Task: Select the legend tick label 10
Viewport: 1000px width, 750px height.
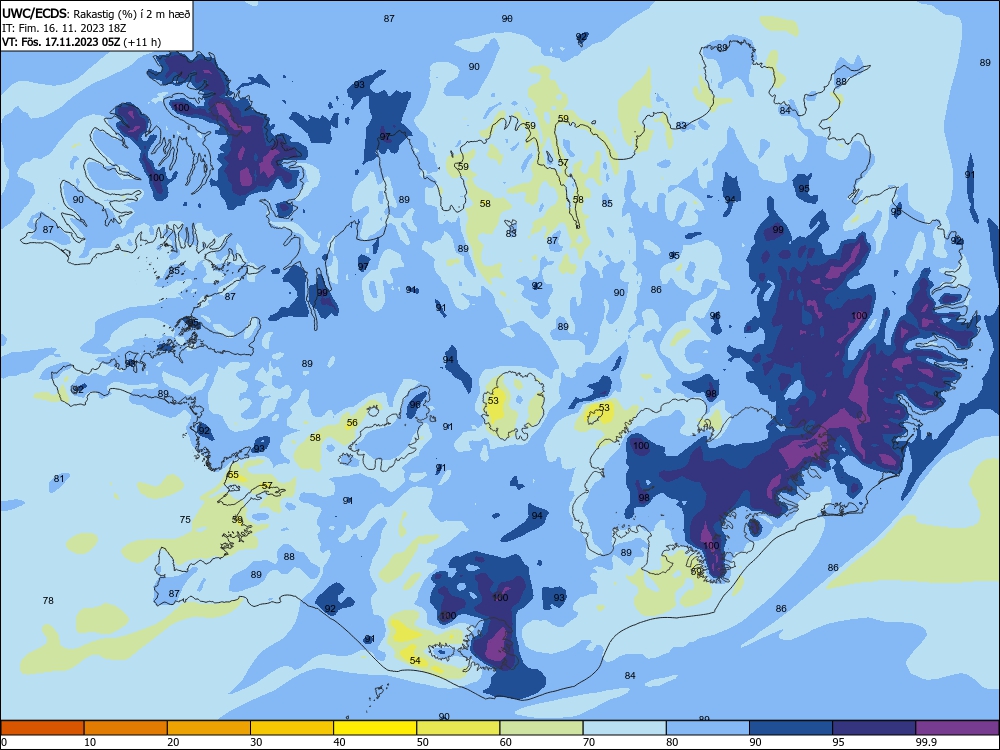Action: [x=90, y=742]
